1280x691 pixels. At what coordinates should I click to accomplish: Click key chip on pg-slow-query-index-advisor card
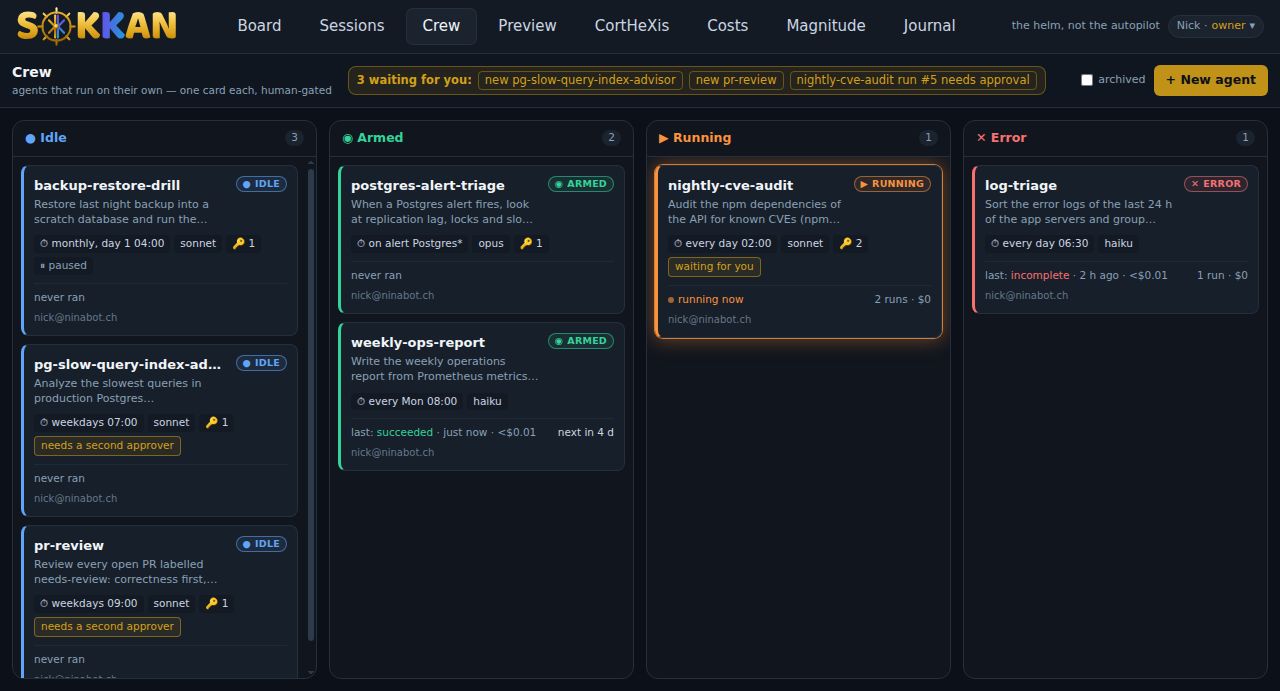point(216,422)
